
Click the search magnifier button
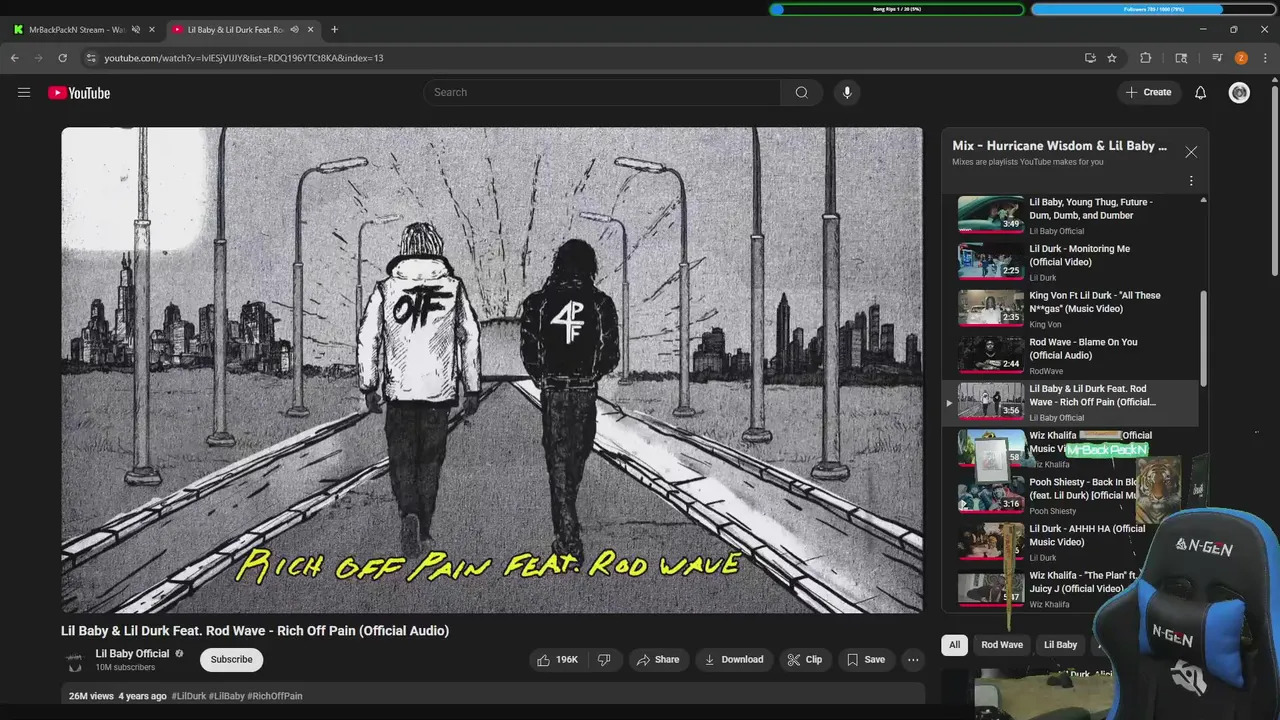801,92
